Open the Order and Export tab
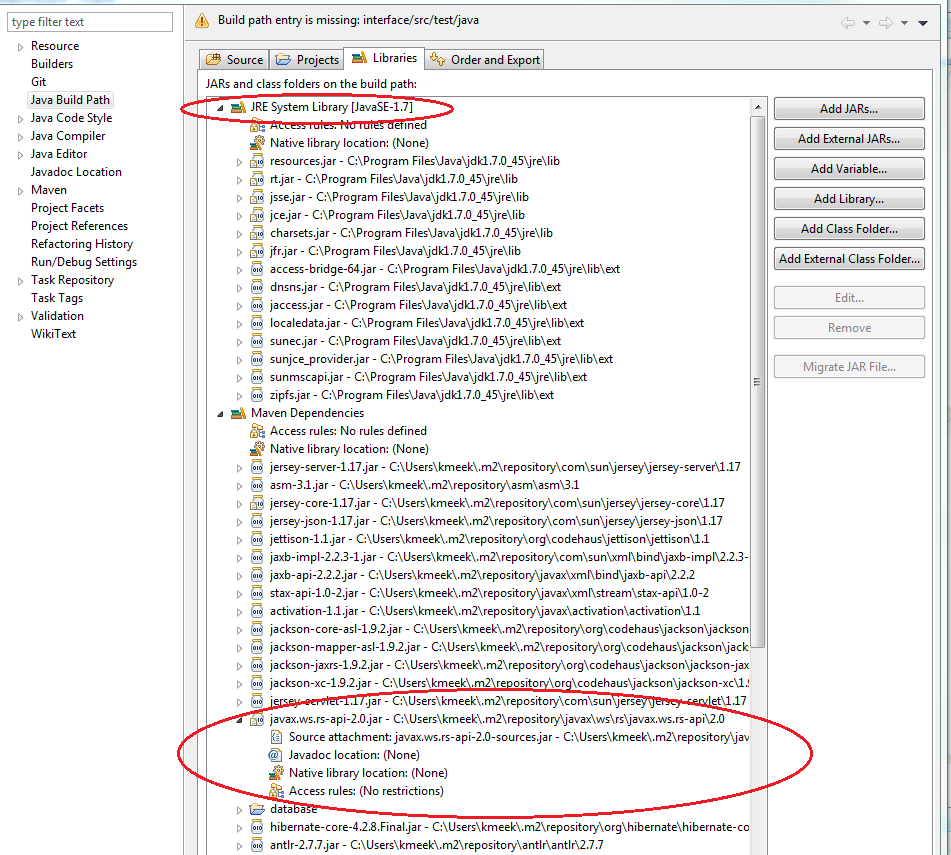The width and height of the screenshot is (951, 855). pos(485,60)
